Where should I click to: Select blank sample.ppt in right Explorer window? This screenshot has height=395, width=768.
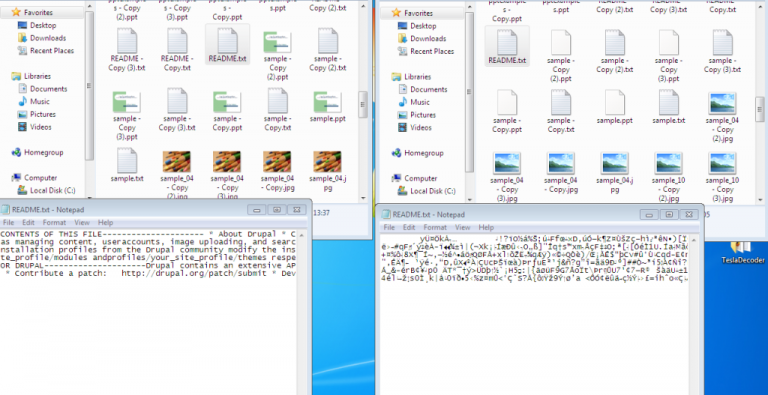tap(615, 107)
